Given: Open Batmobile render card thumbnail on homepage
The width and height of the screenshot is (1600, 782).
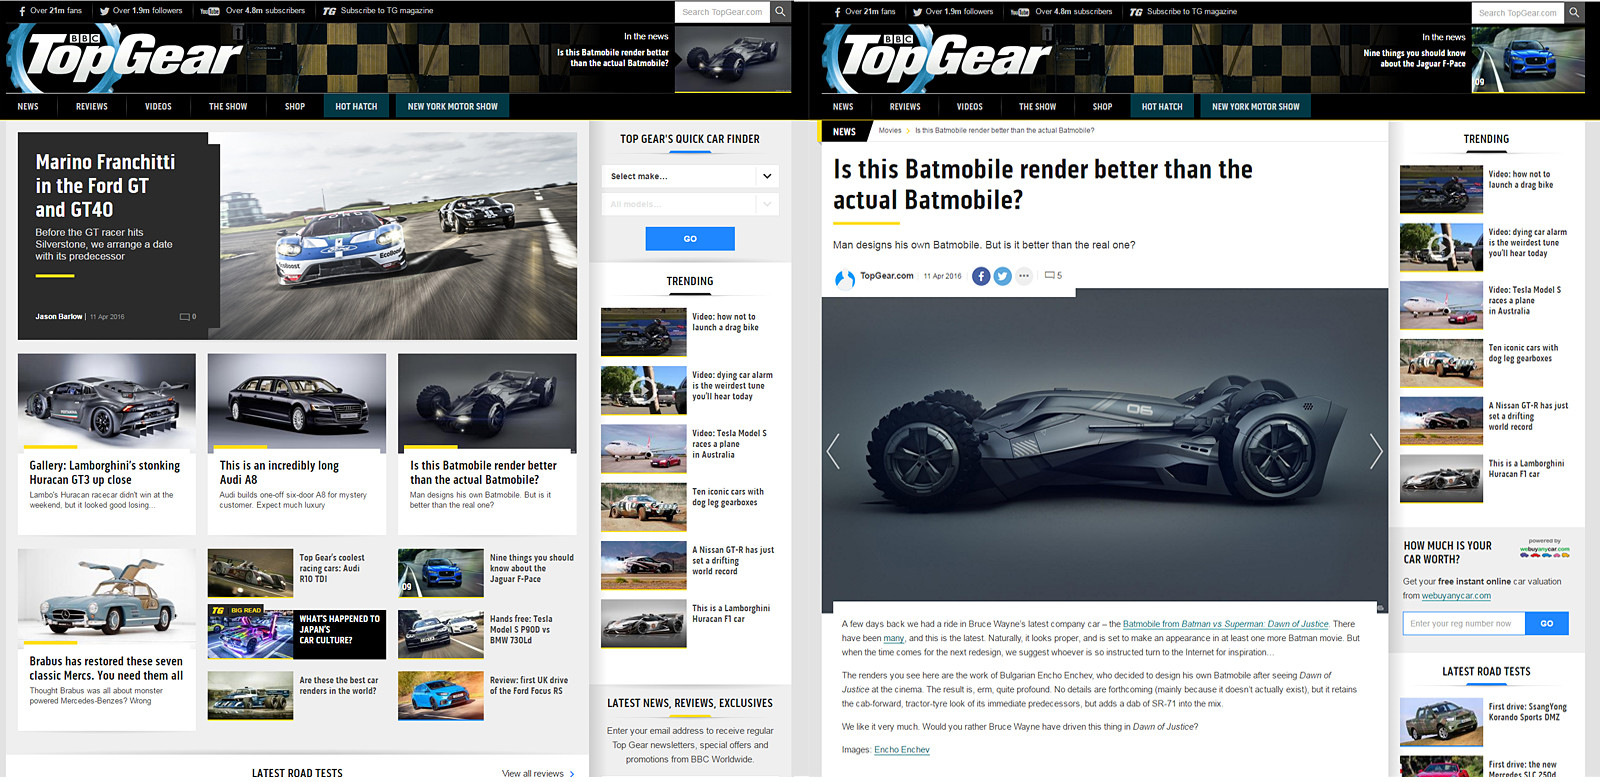Looking at the screenshot, I should coord(487,400).
